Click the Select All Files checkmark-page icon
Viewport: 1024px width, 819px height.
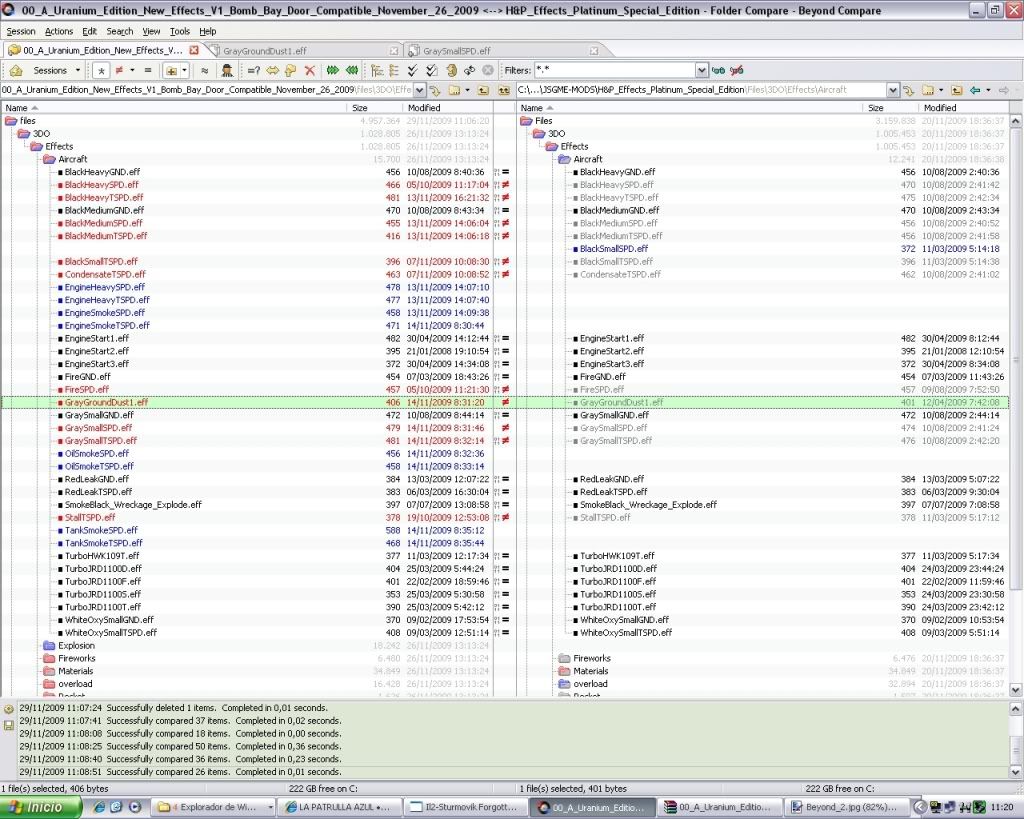[432, 71]
